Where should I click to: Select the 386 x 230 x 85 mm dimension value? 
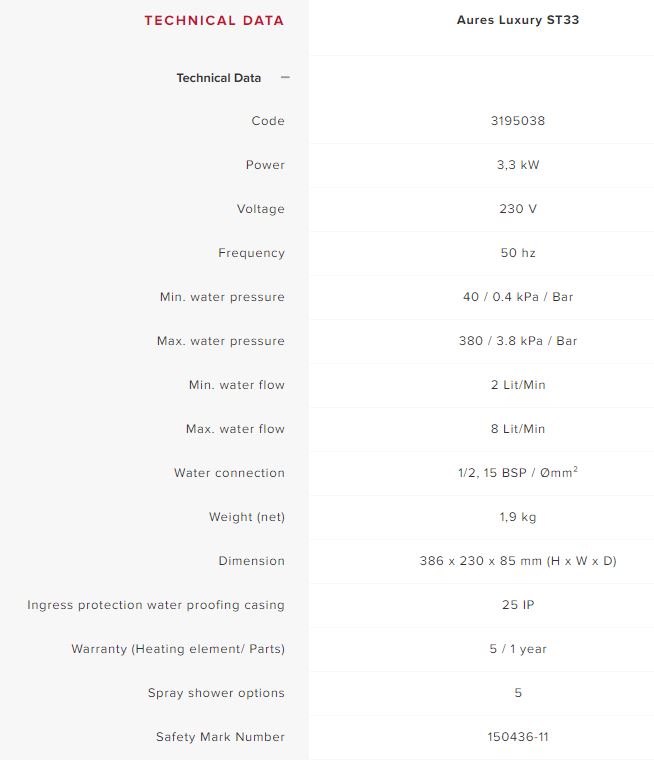[518, 561]
